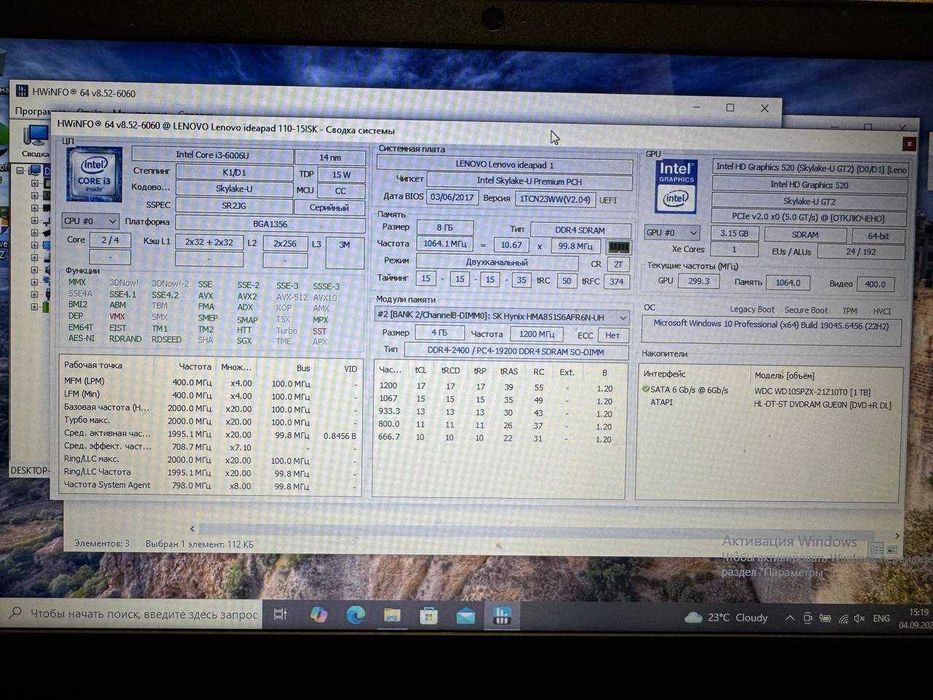The width and height of the screenshot is (933, 700).
Task: Click the HVCI indicator label
Action: (882, 311)
